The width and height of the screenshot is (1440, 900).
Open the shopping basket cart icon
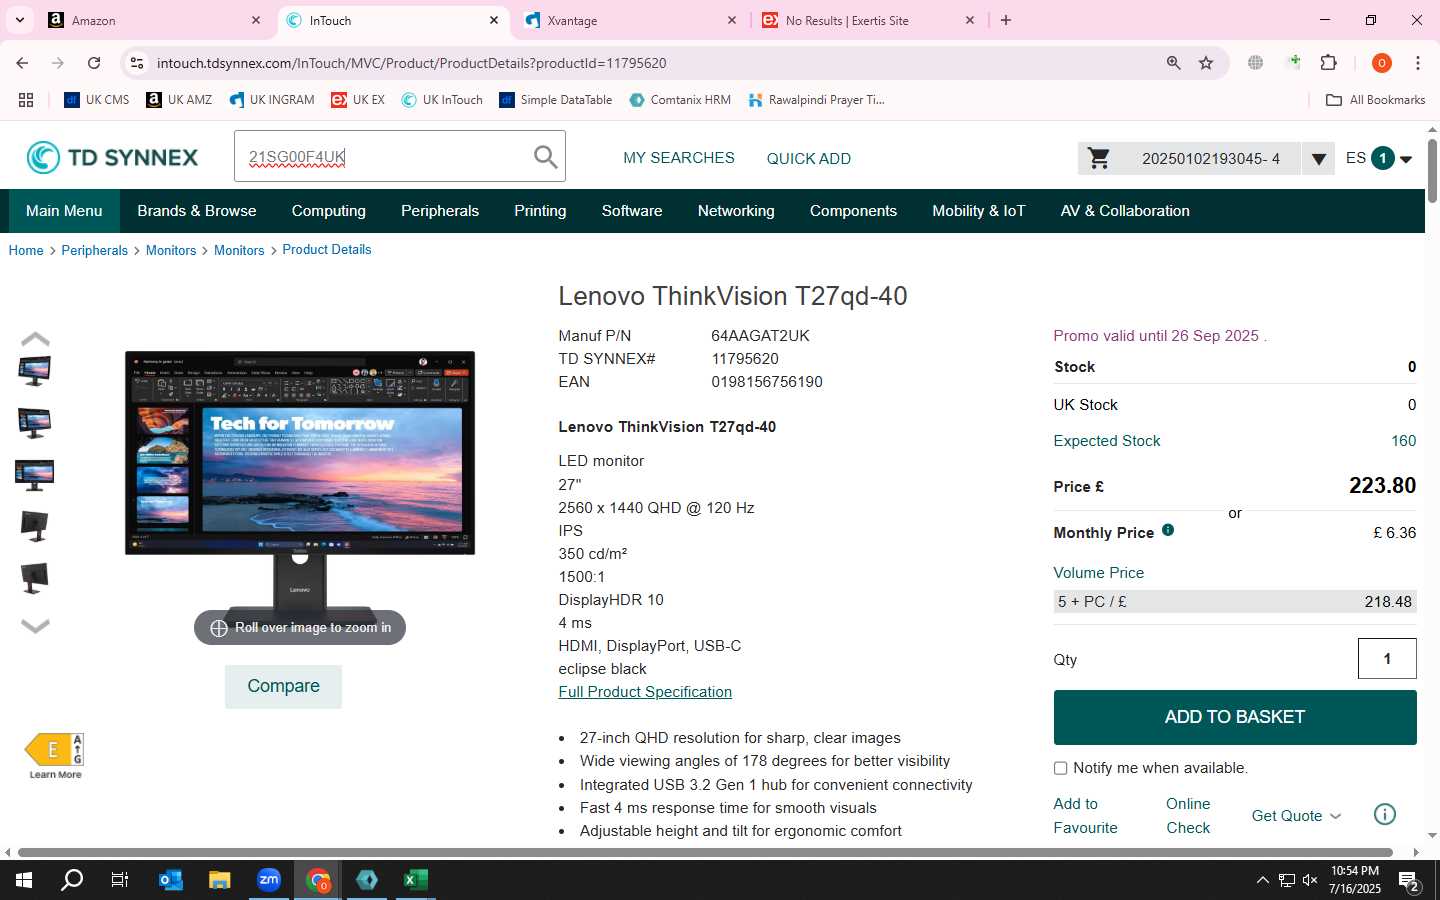pyautogui.click(x=1099, y=158)
